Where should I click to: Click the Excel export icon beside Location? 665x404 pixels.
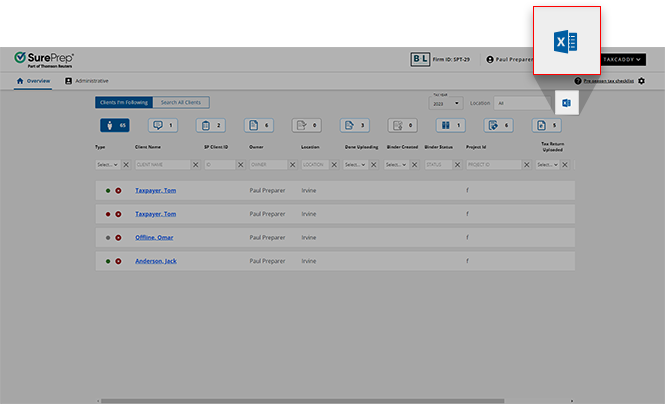point(566,103)
